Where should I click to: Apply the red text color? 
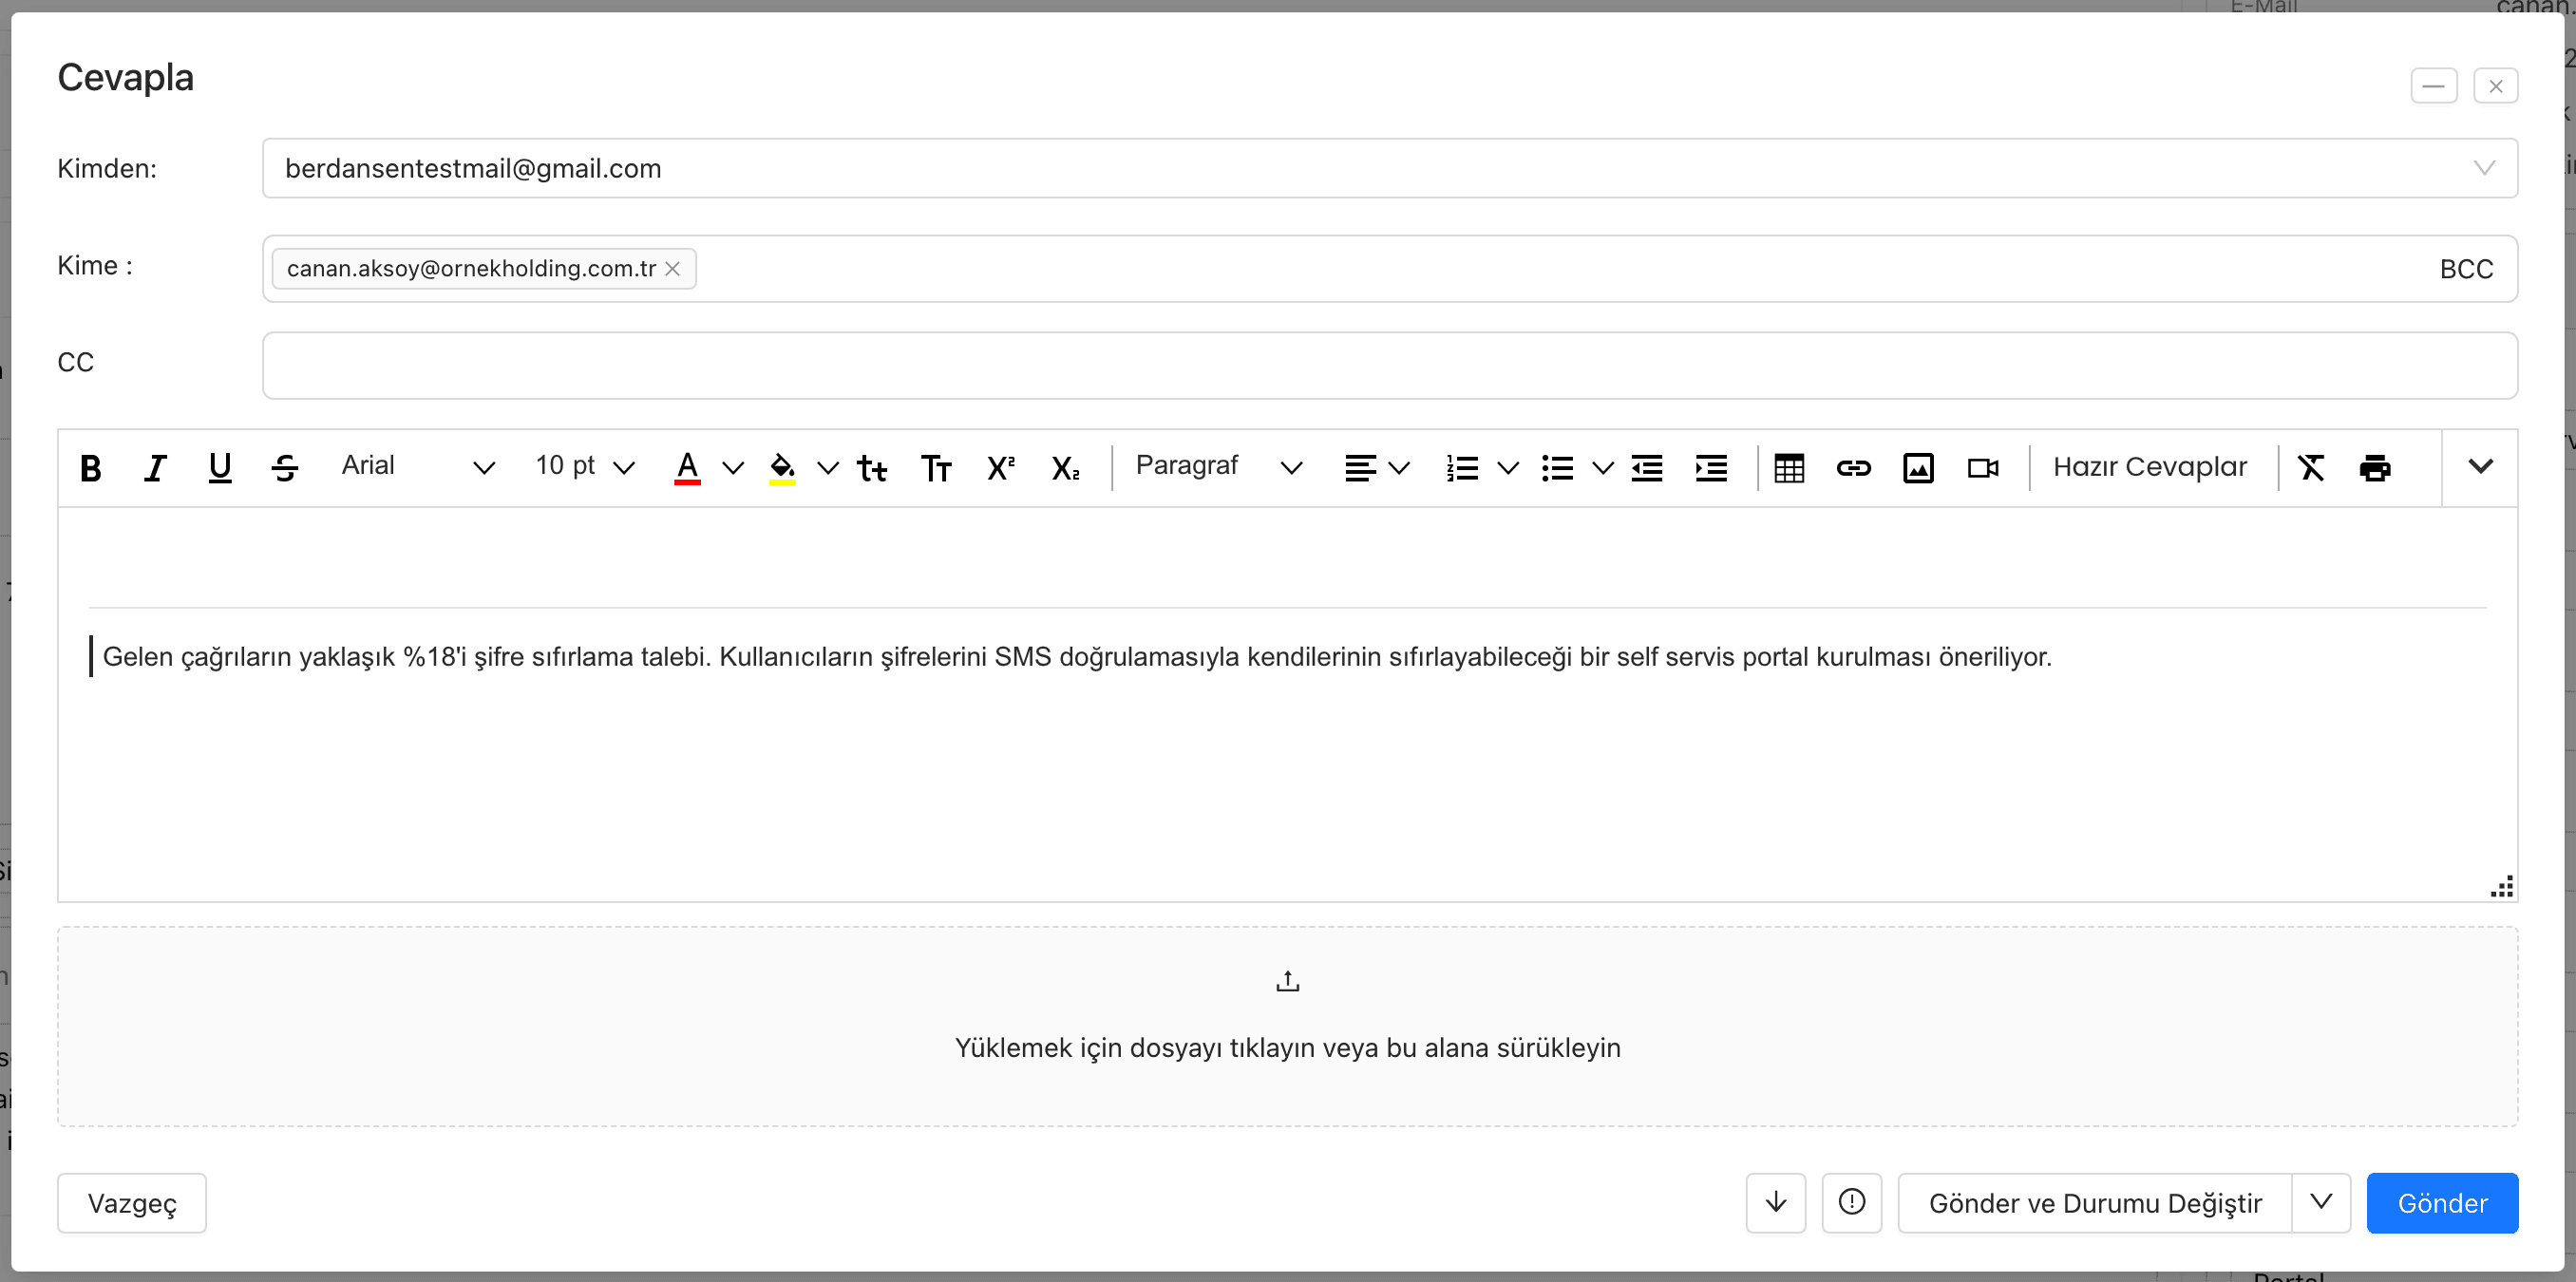tap(688, 467)
